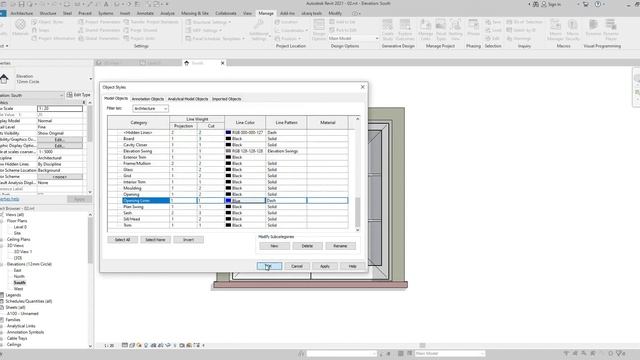Open the Annotate ribbon tab
640x360 pixels.
pyautogui.click(x=145, y=13)
